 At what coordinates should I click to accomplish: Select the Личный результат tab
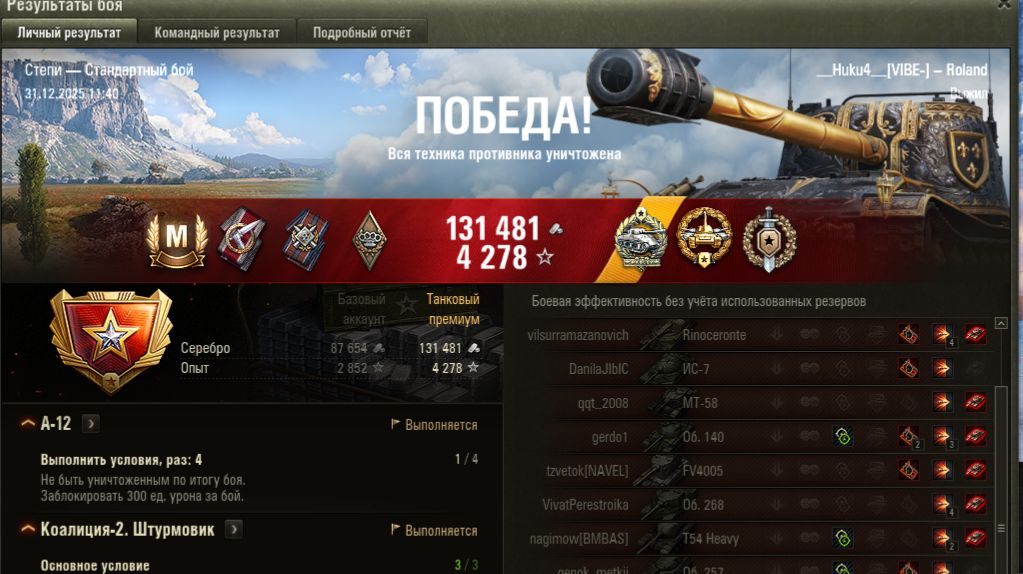pos(69,33)
